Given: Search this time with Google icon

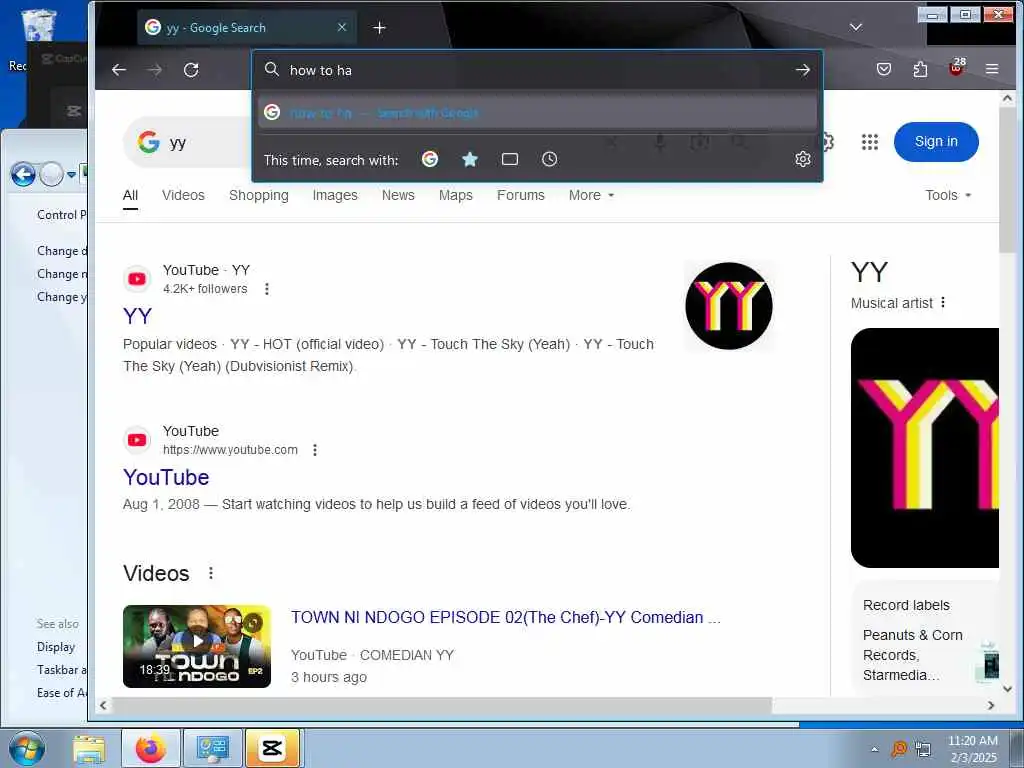Looking at the screenshot, I should coord(430,159).
